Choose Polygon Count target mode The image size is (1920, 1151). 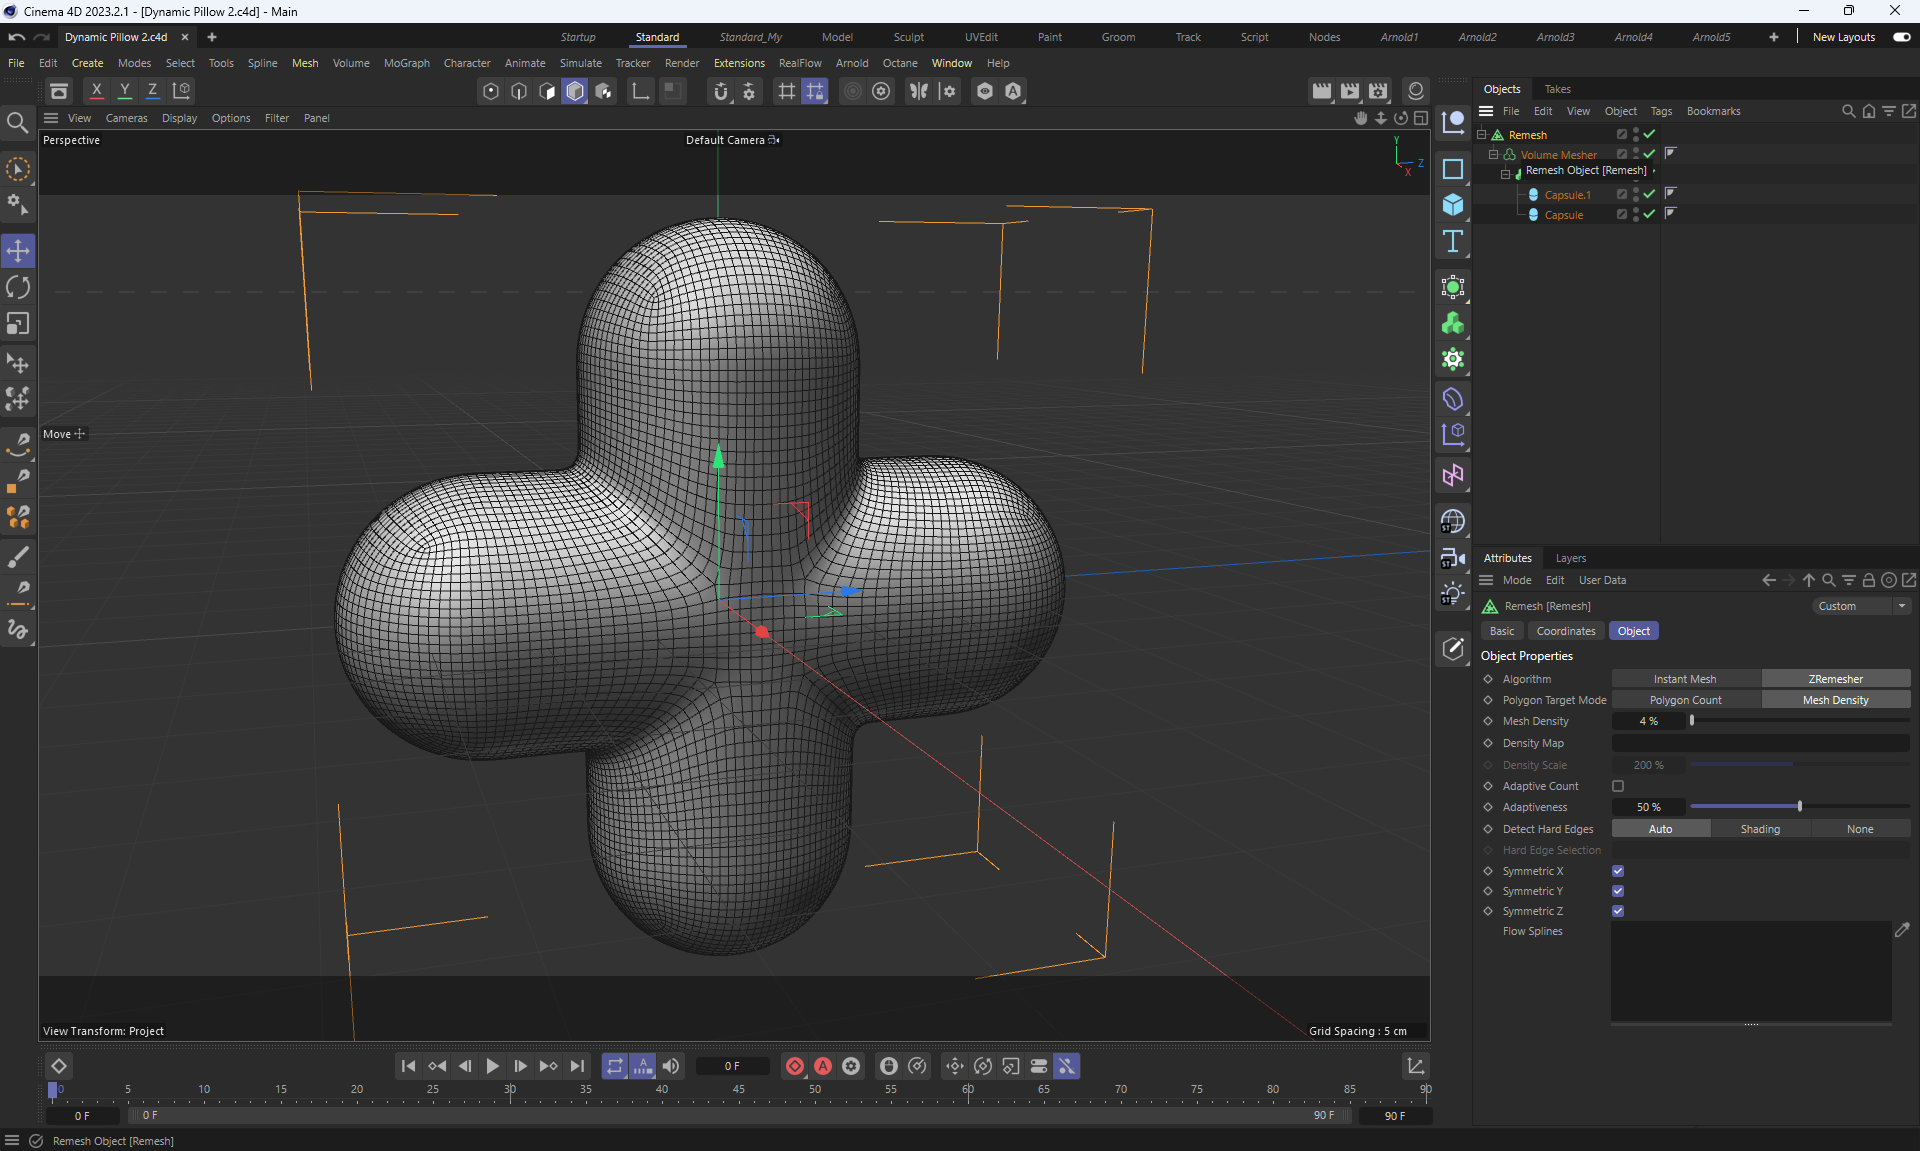pos(1685,700)
